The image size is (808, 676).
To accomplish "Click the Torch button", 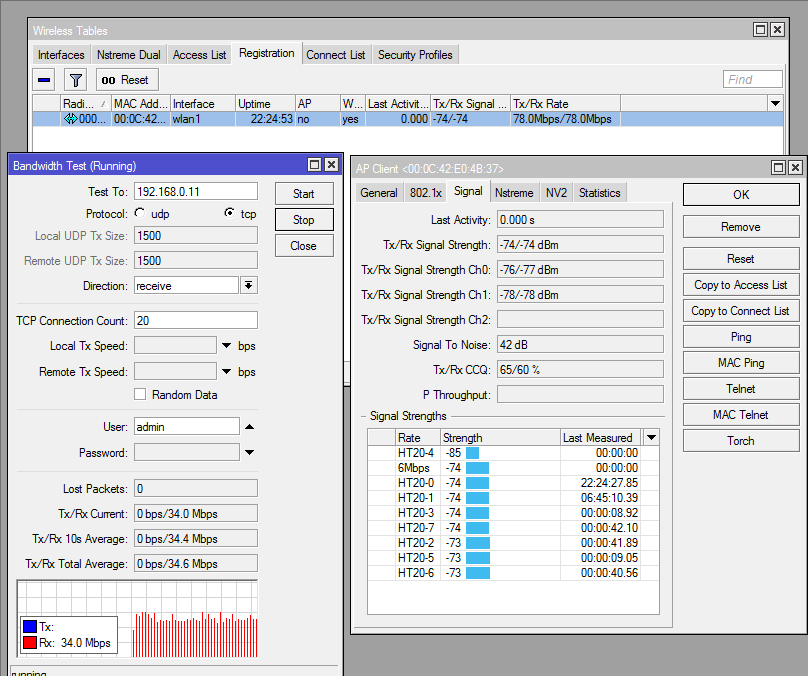I will tap(740, 441).
